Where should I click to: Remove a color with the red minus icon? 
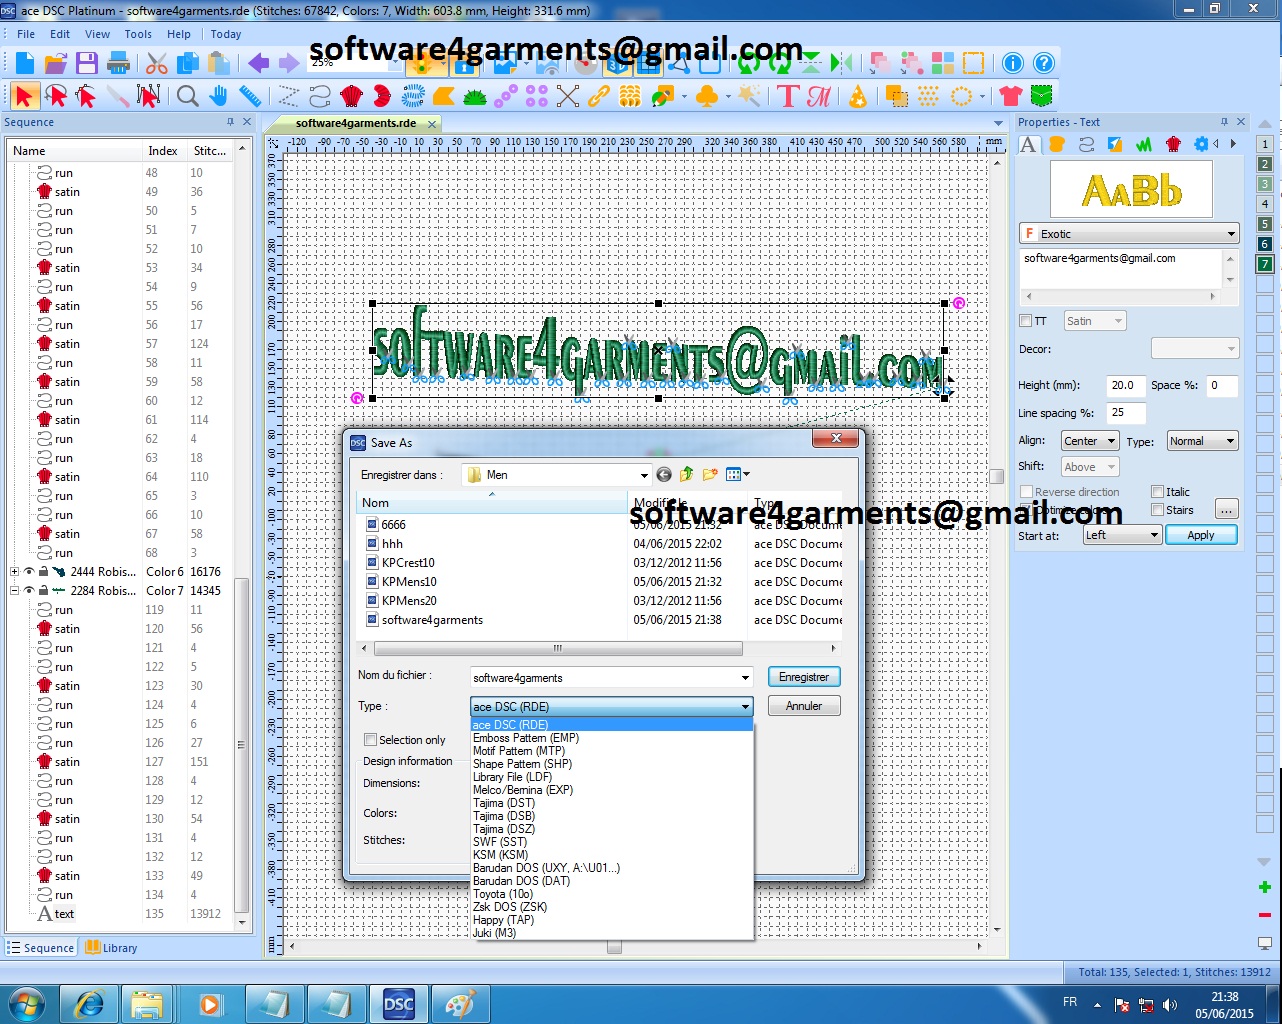(1265, 915)
